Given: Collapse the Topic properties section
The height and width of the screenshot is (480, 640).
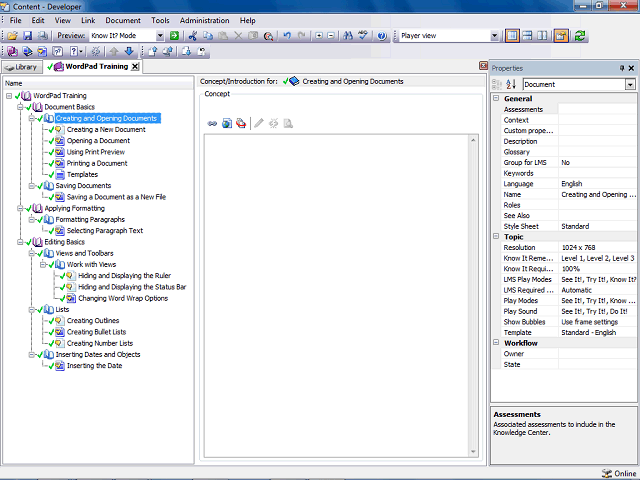Looking at the screenshot, I should click(496, 236).
